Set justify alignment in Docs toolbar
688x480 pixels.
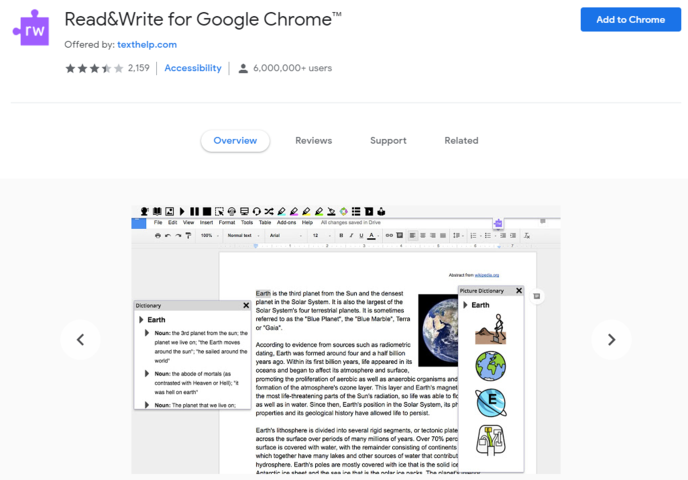coord(443,236)
